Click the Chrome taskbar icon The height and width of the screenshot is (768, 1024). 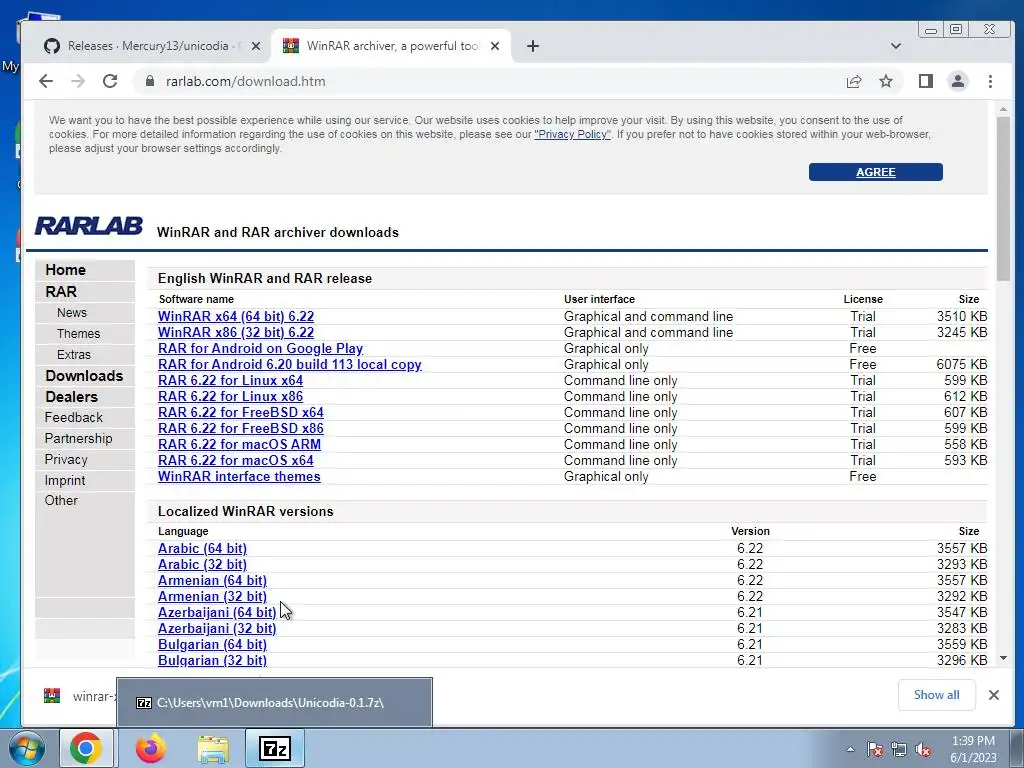coord(86,748)
